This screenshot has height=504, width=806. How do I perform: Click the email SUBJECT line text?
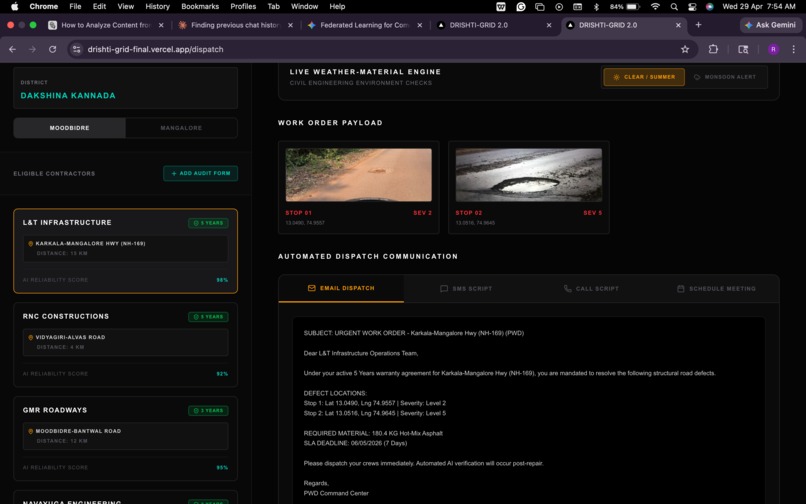(x=414, y=333)
